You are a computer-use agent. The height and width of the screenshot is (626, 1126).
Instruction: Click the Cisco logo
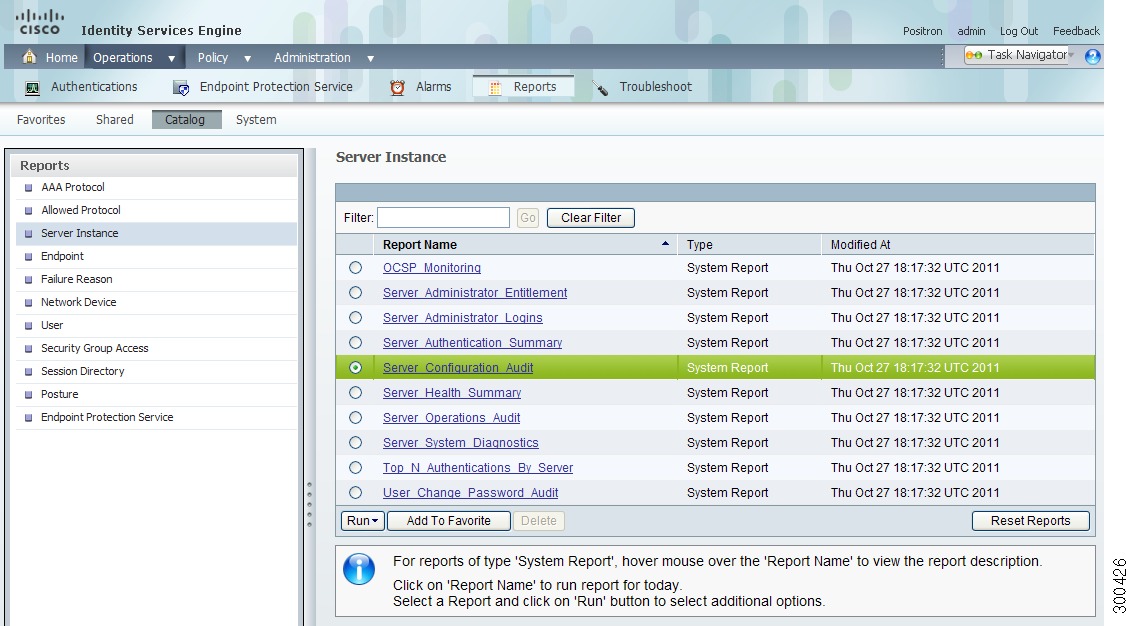(40, 22)
